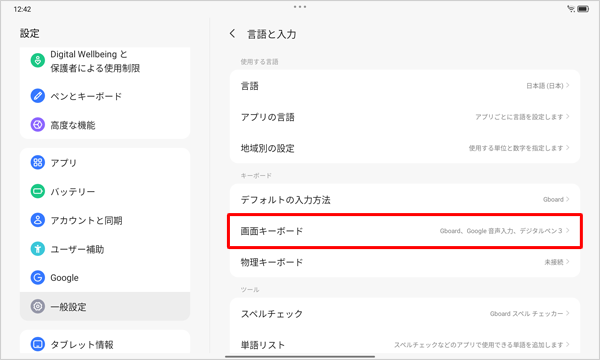The height and width of the screenshot is (360, 600).
Task: Click the Google G icon
Action: tap(38, 277)
